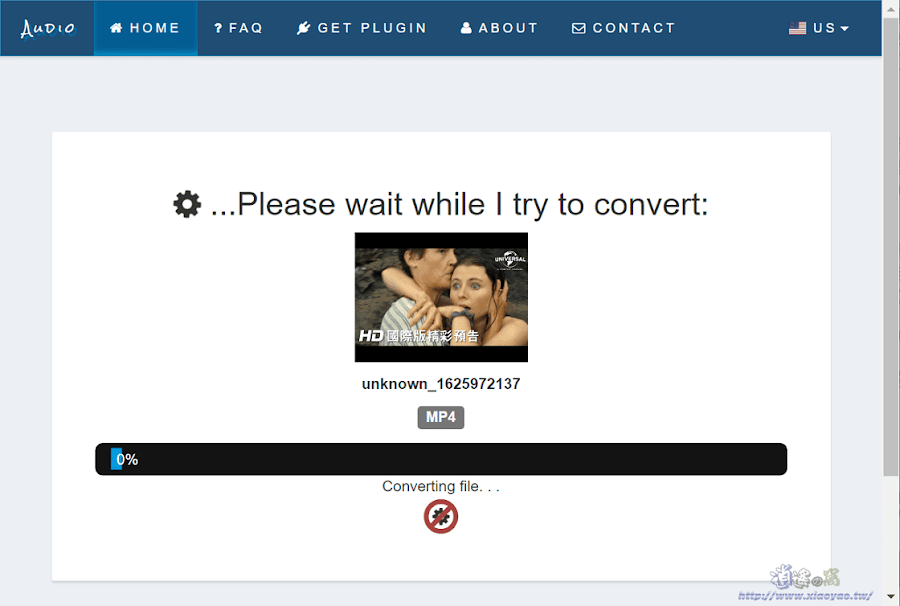Open the HOME menu item

(145, 28)
